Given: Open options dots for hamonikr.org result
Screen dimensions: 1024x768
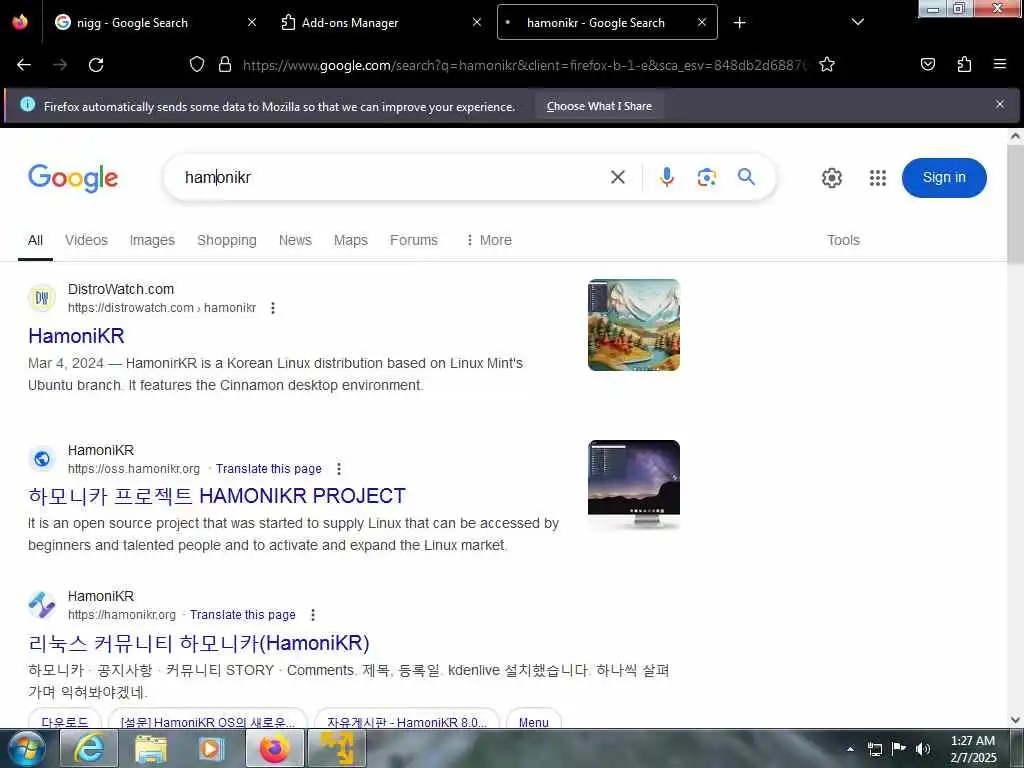Looking at the screenshot, I should pos(313,615).
